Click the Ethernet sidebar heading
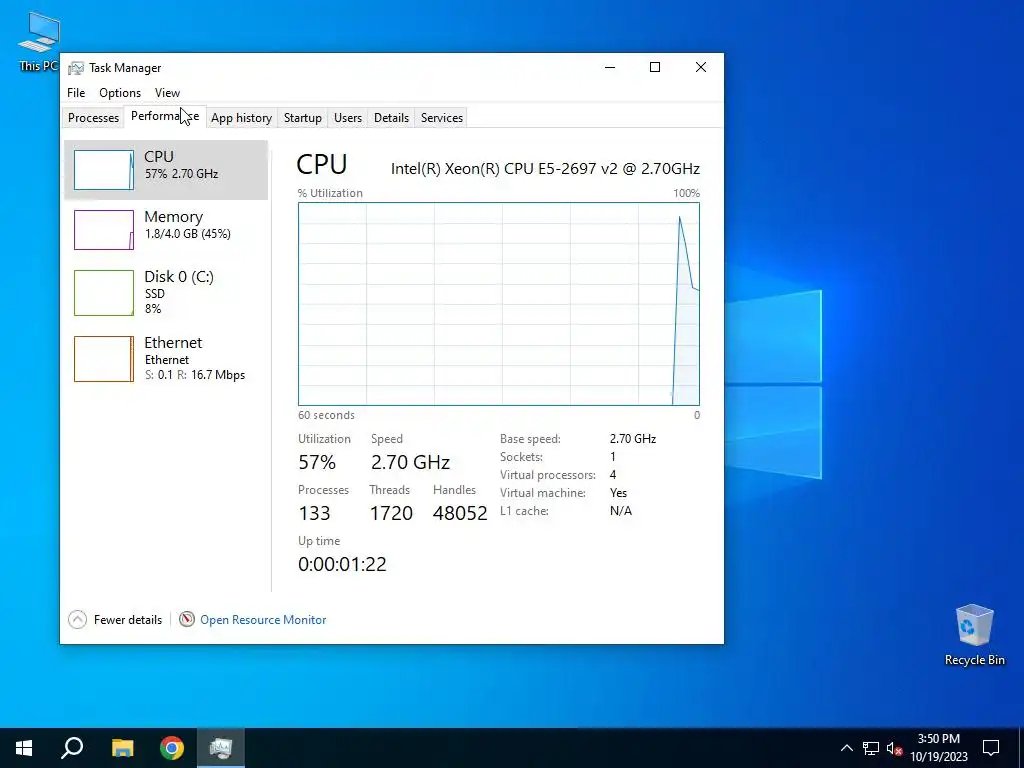The height and width of the screenshot is (768, 1024). tap(173, 343)
